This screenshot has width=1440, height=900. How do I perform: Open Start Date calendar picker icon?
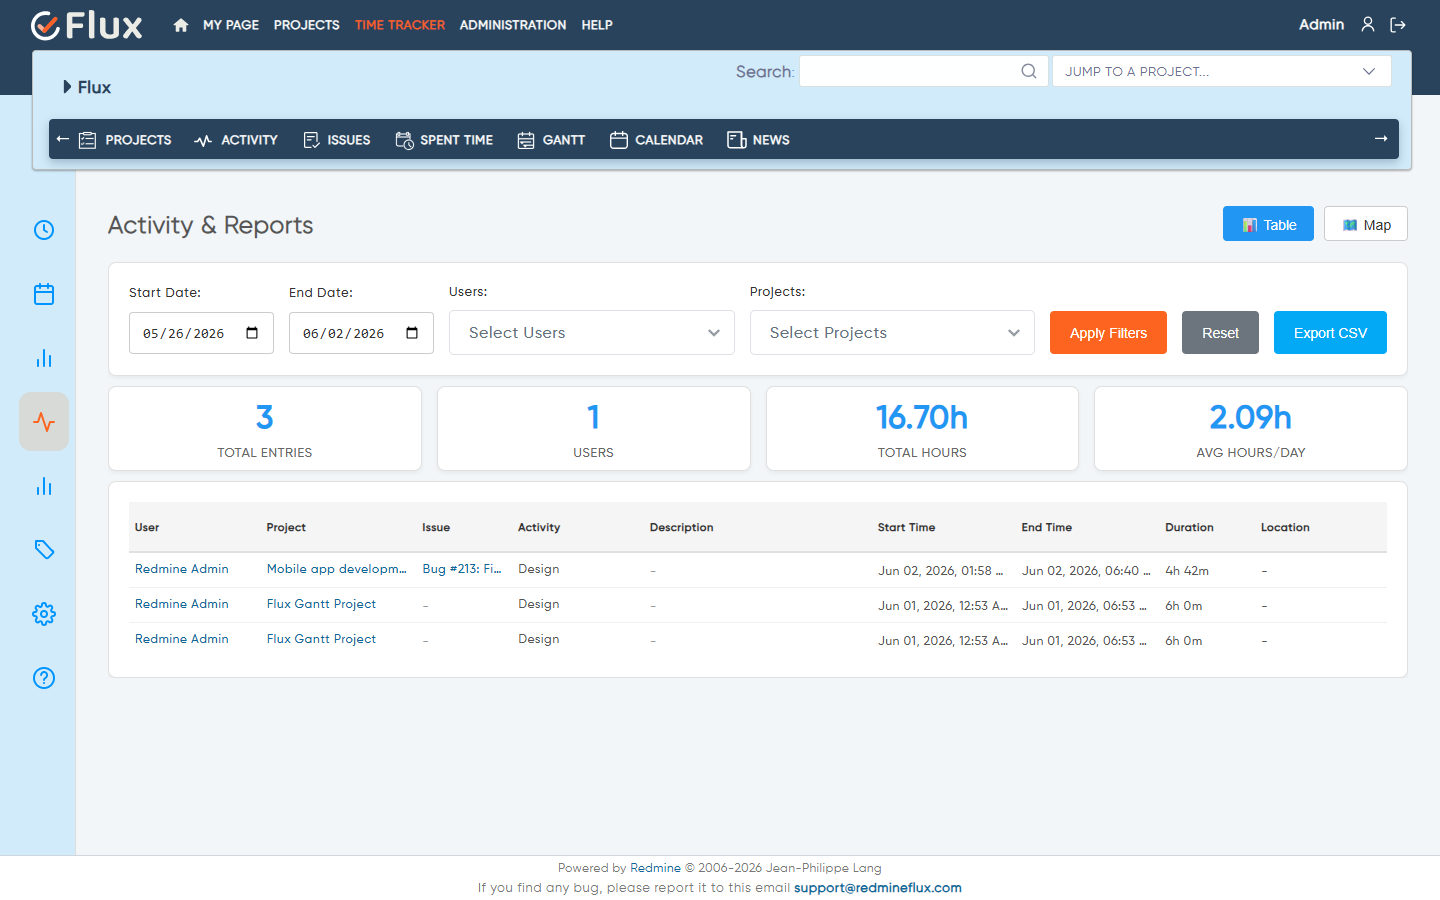(x=252, y=333)
